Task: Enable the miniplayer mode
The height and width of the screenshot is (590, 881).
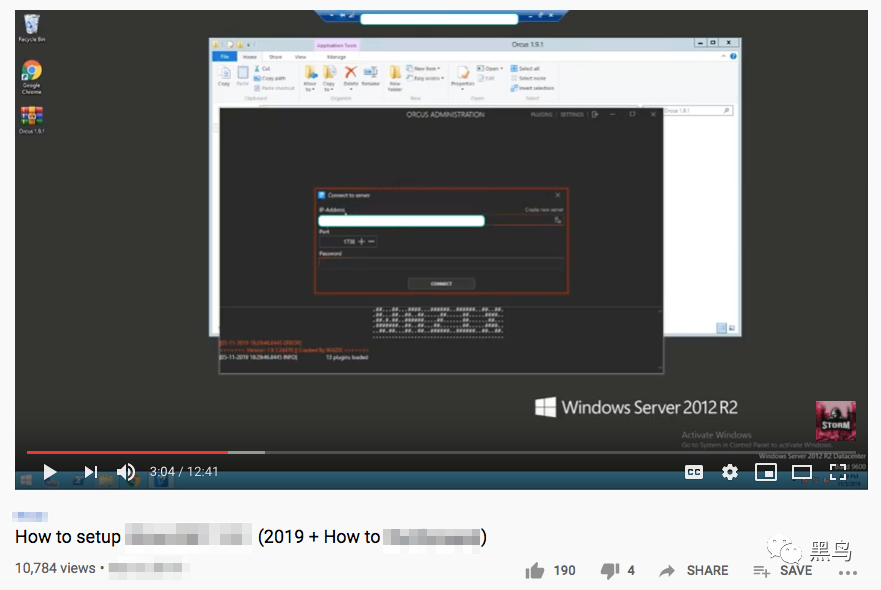Action: 765,472
